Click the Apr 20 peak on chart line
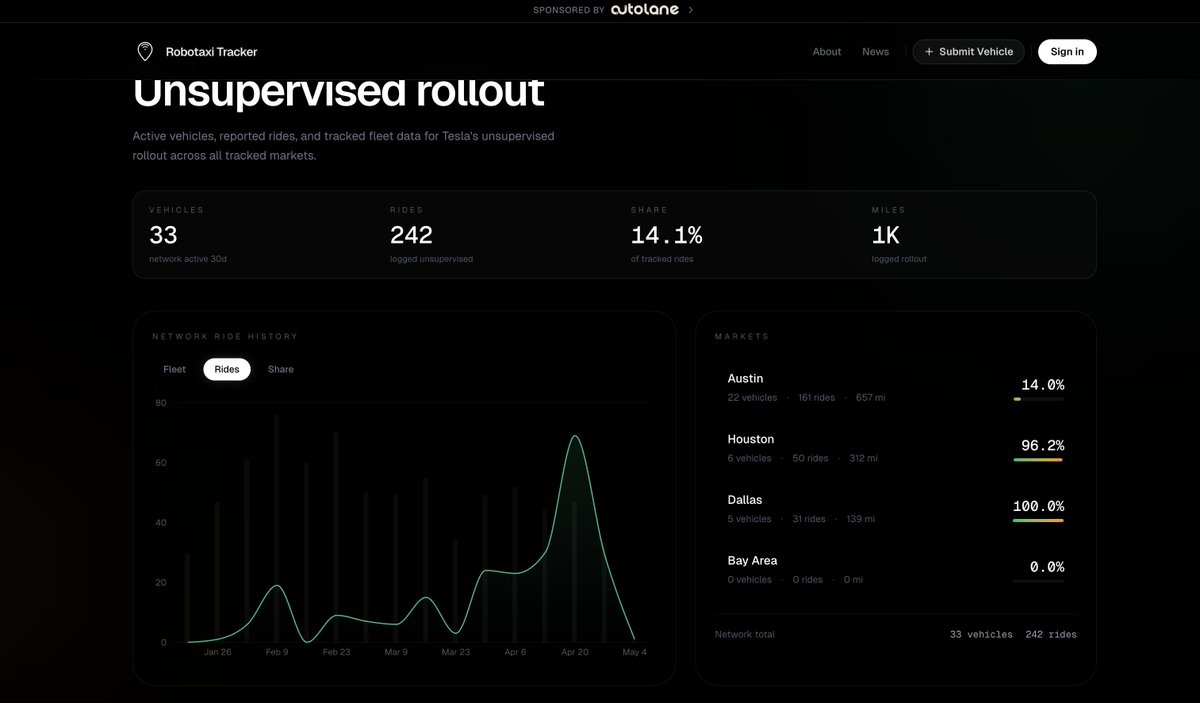 pyautogui.click(x=574, y=436)
